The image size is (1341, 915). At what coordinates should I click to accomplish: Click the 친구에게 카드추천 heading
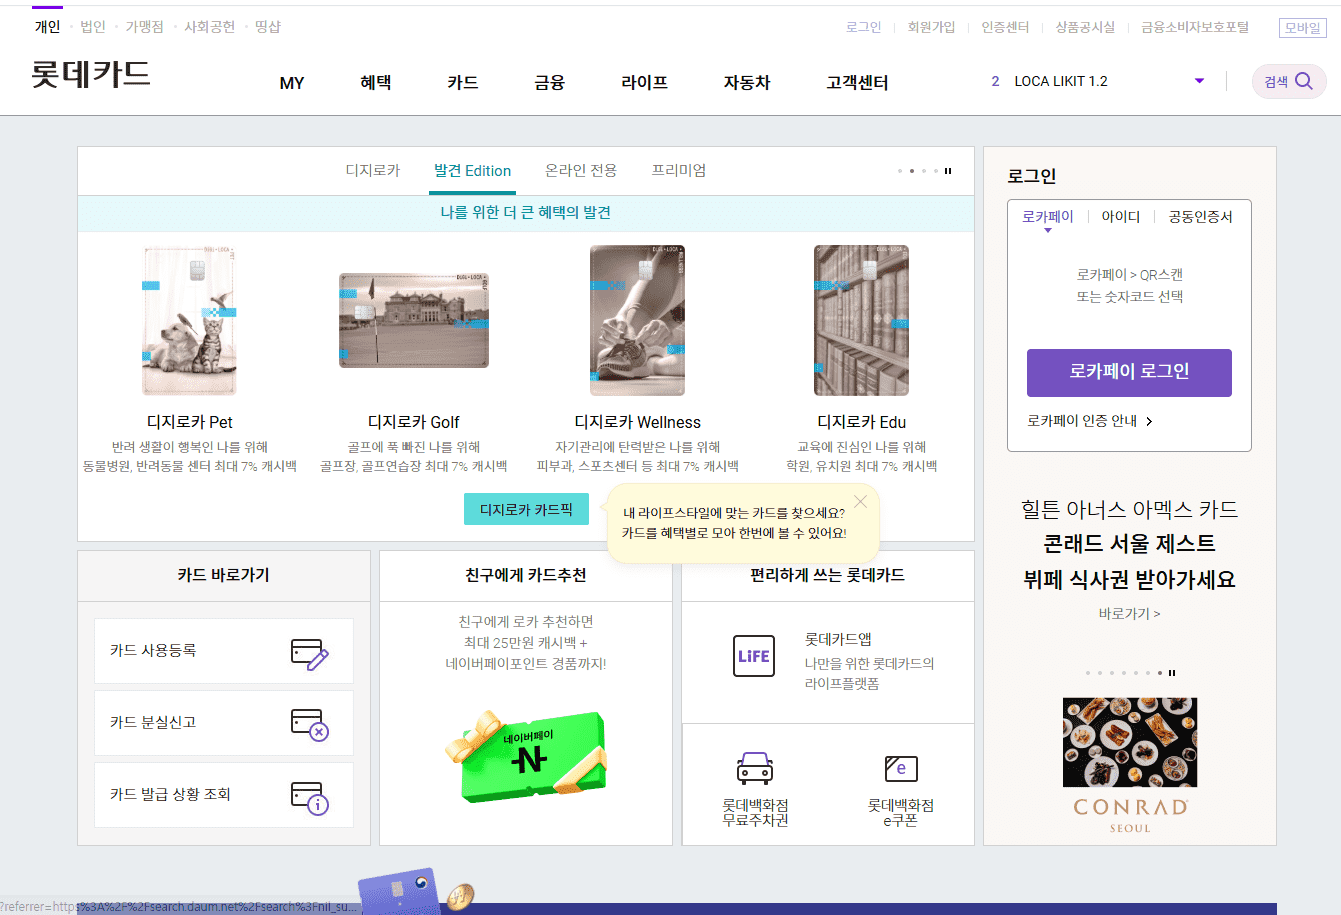tap(526, 575)
